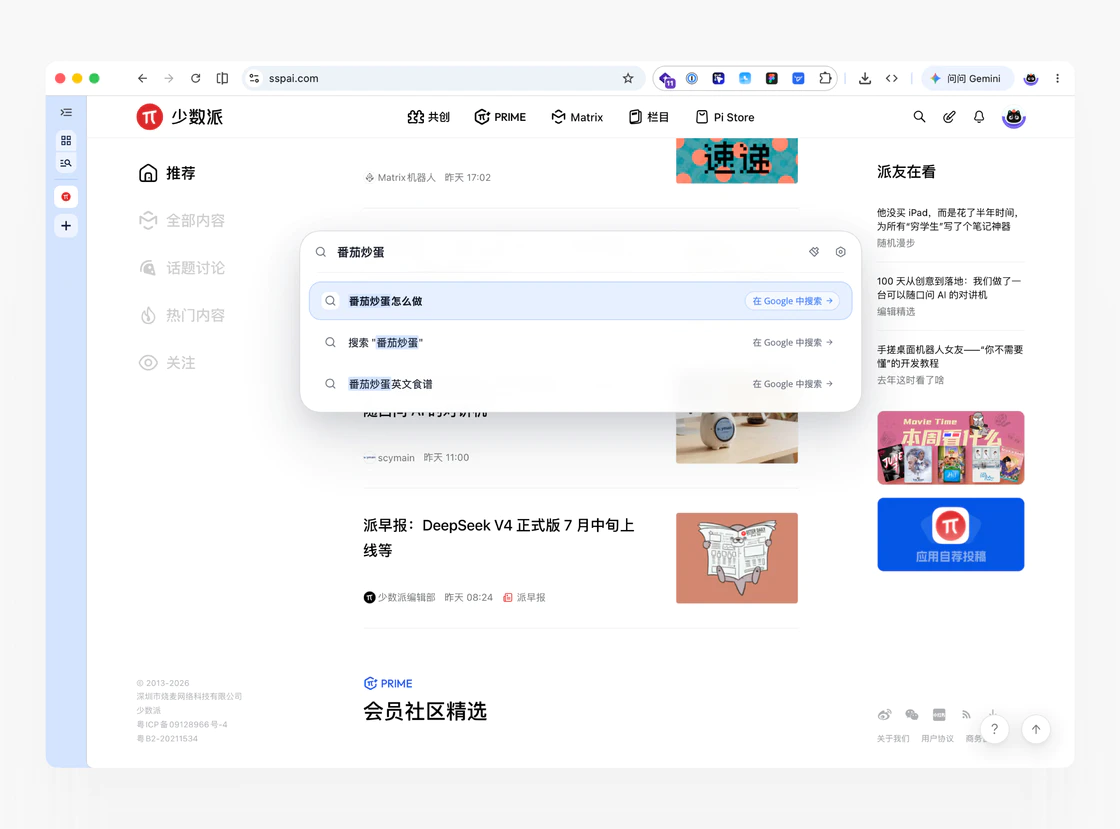This screenshot has width=1120, height=829.
Task: Open the PRIME navigation item
Action: [500, 117]
